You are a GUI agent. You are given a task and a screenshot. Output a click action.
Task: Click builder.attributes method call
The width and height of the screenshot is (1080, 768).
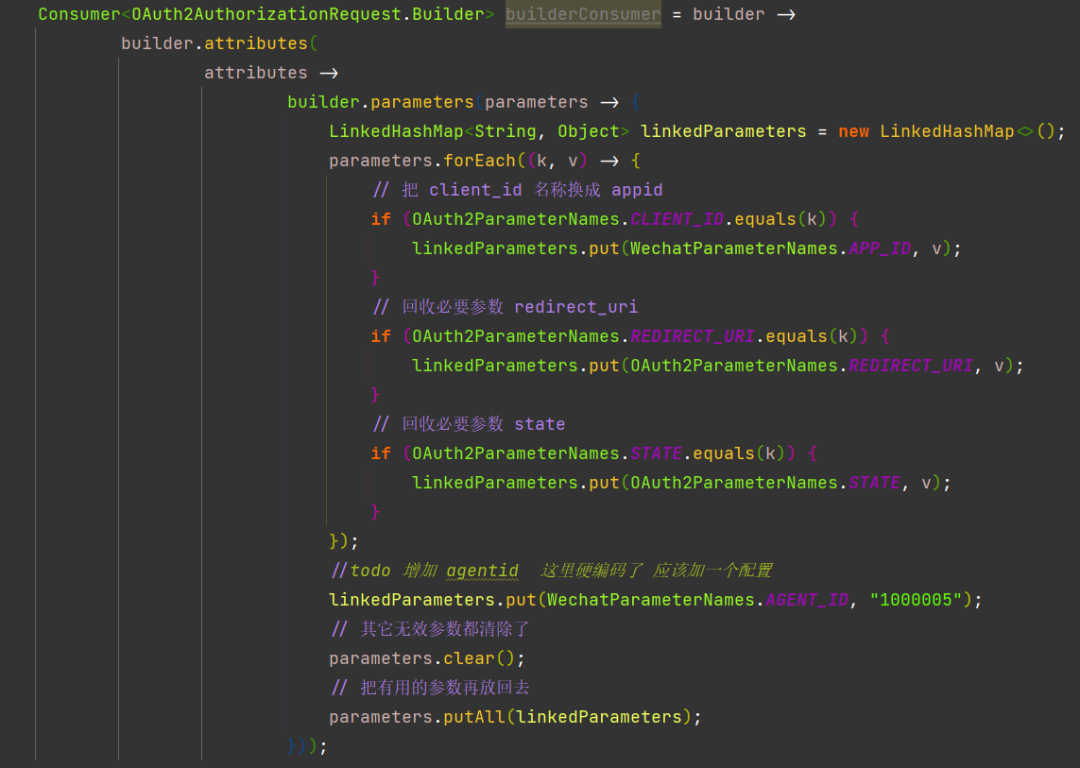(x=214, y=43)
